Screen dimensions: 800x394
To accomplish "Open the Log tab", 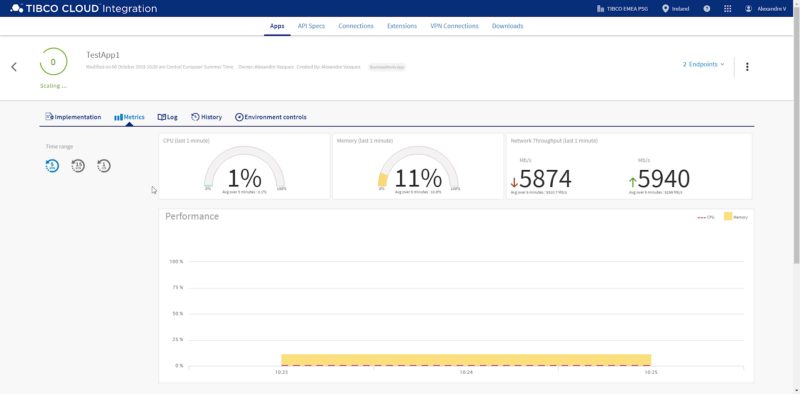I will coord(168,117).
